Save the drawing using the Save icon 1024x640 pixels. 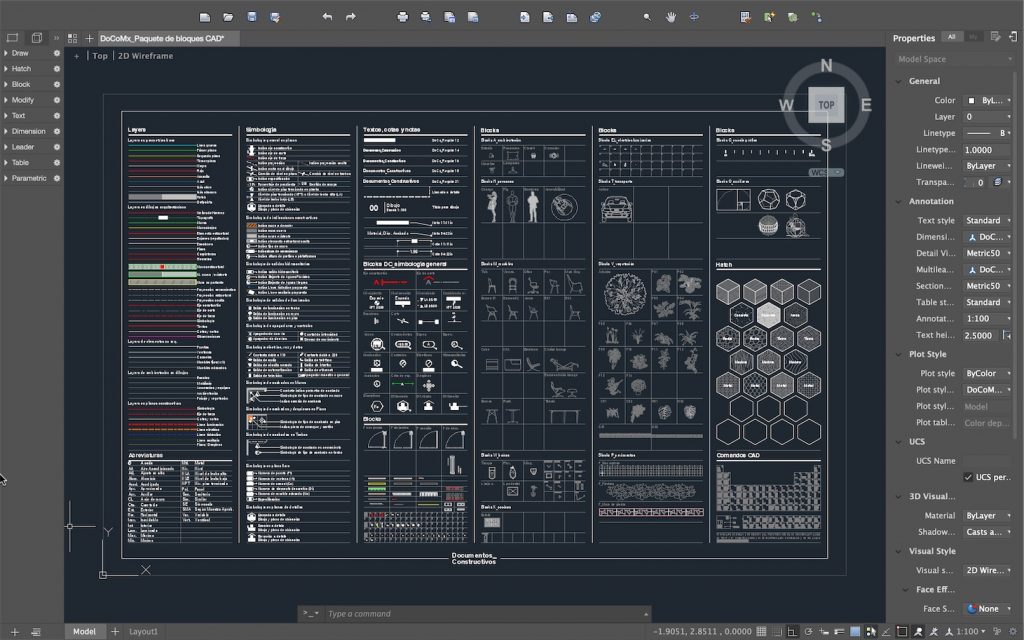[253, 16]
